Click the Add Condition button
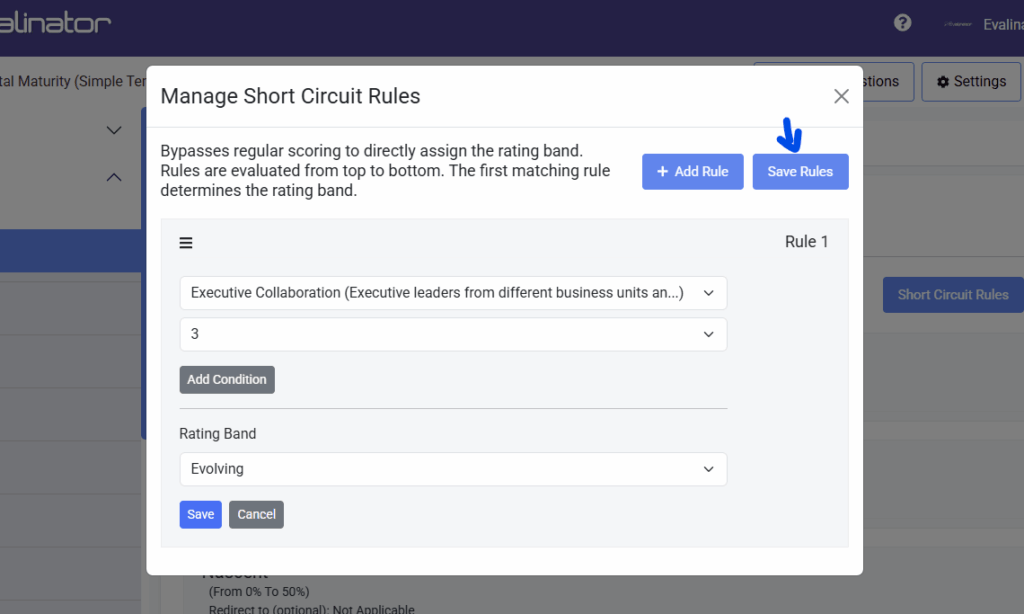1024x614 pixels. point(227,380)
